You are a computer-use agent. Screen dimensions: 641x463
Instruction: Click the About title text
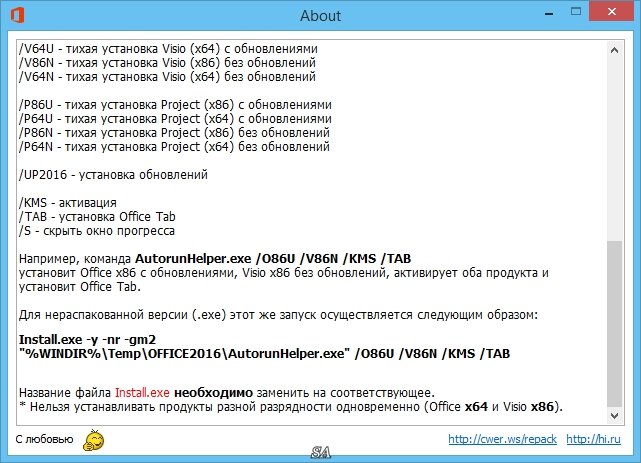tap(320, 16)
